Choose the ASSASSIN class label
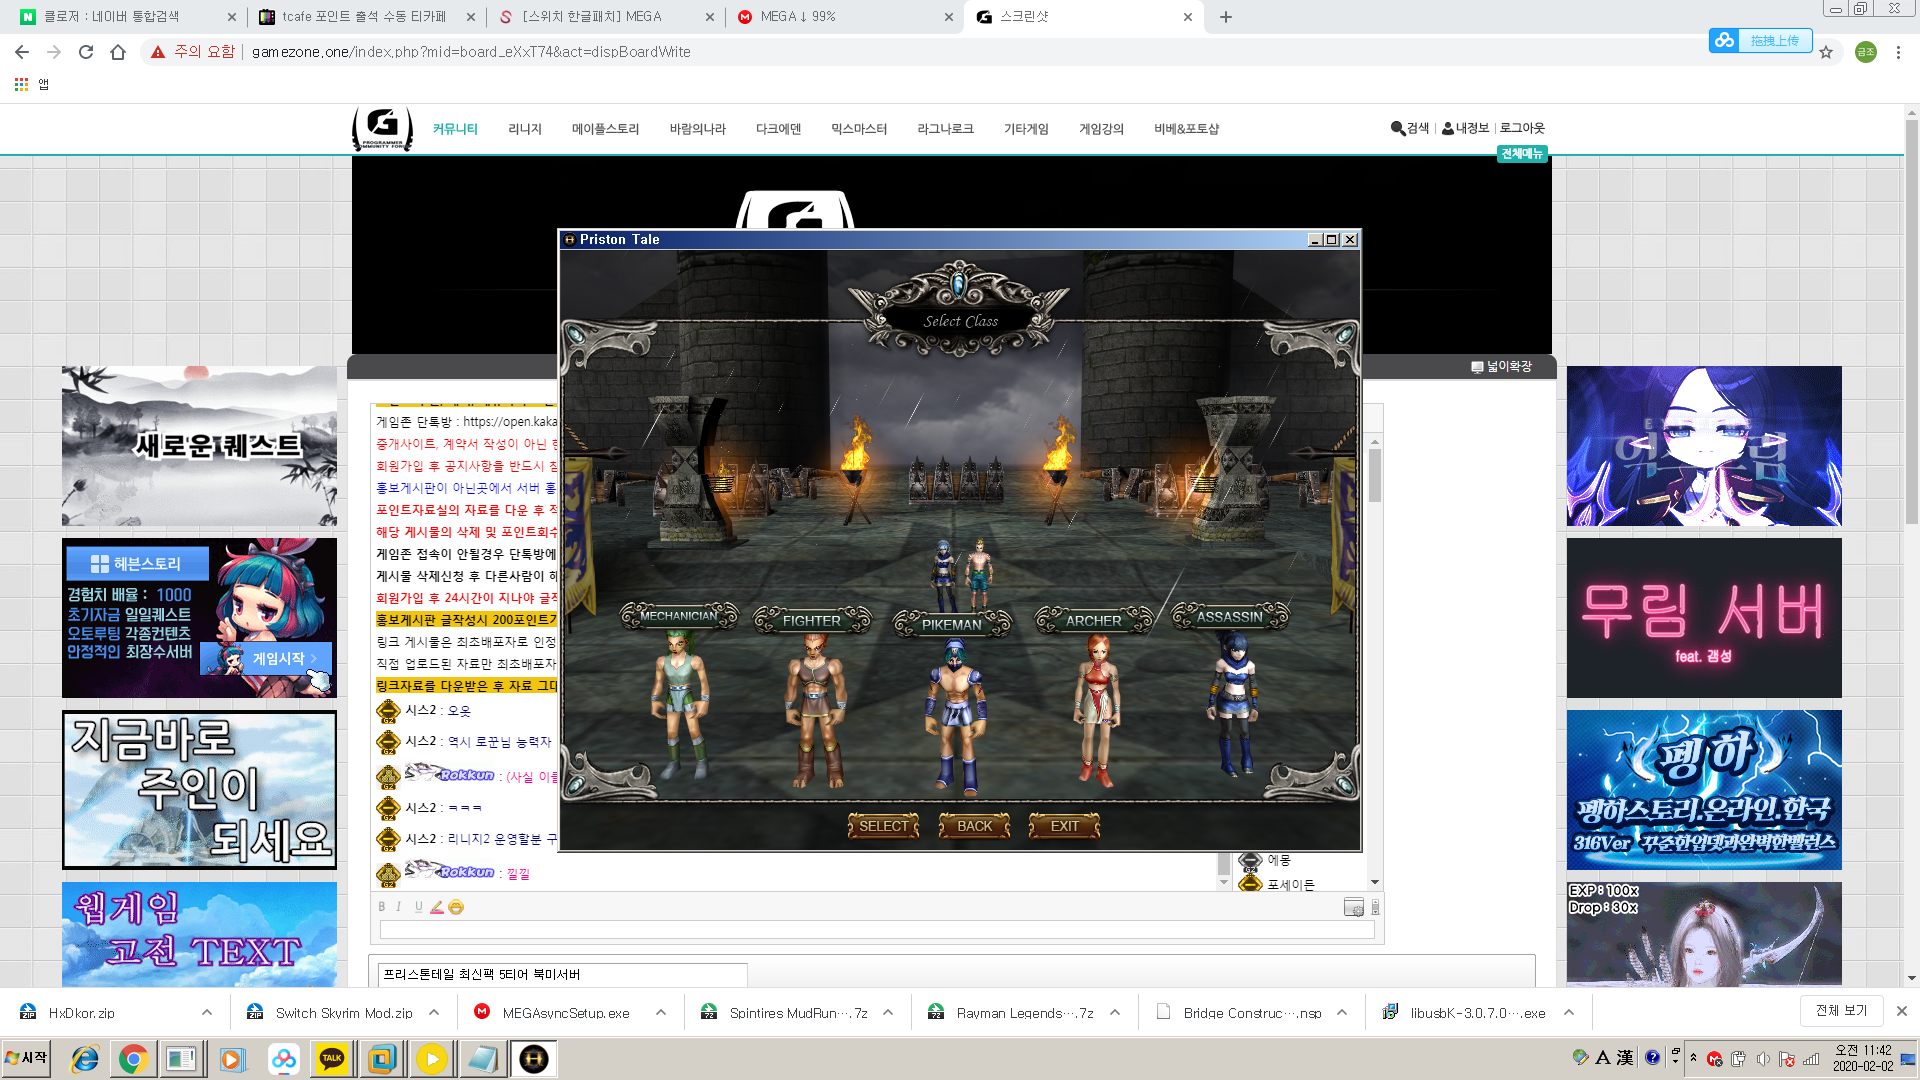This screenshot has width=1920, height=1080. (x=1229, y=617)
